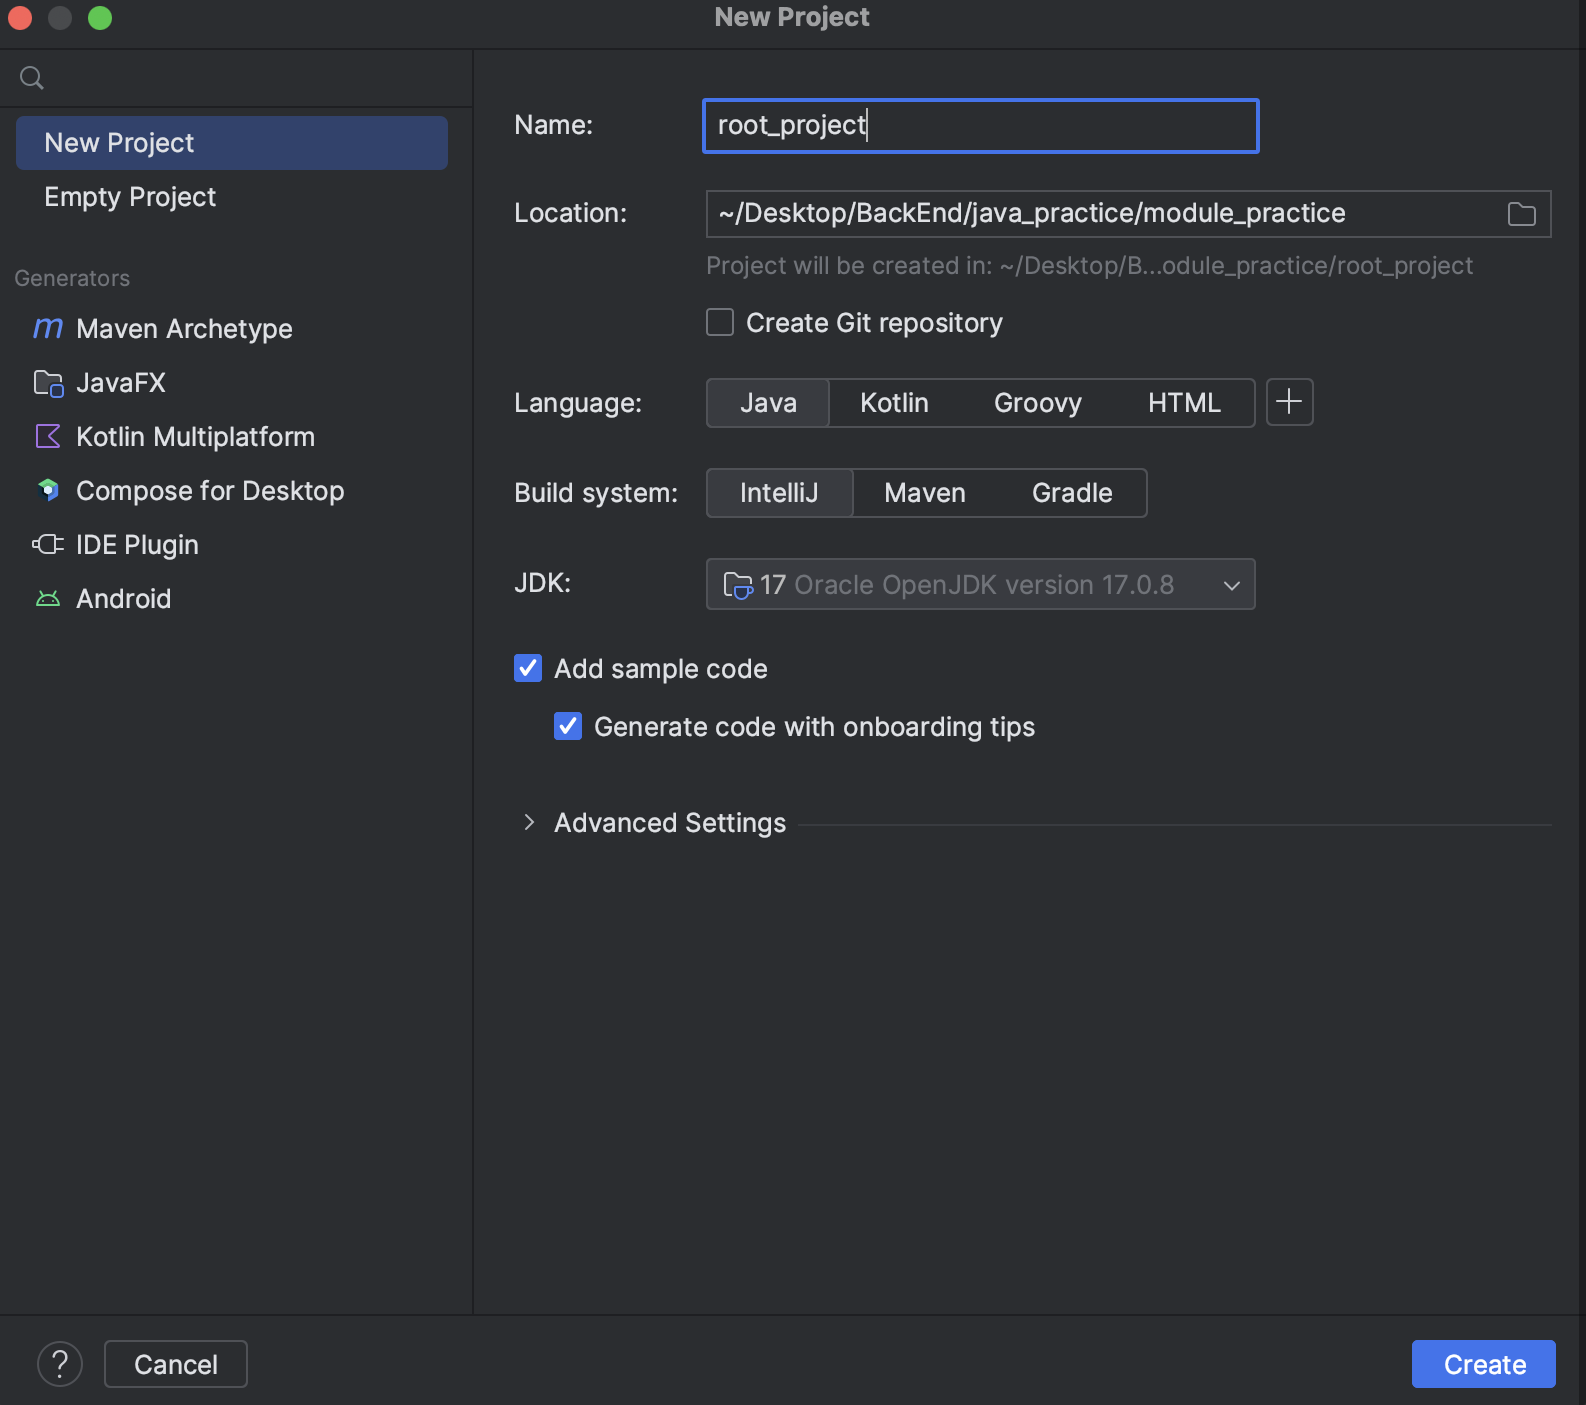
Task: Expand Advanced Settings chevron
Action: (529, 822)
